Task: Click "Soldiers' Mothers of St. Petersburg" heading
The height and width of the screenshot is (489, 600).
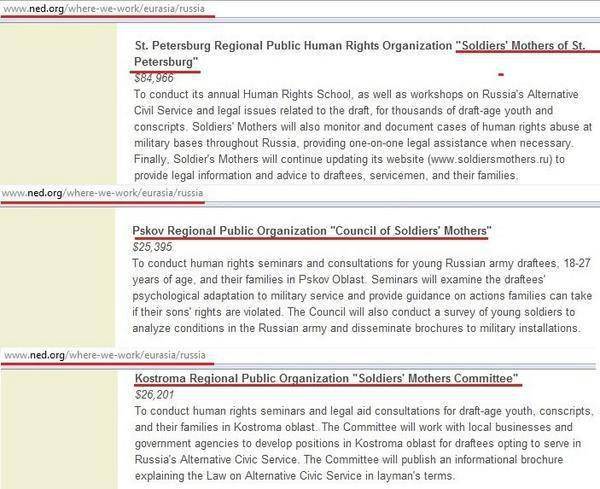Action: (360, 54)
